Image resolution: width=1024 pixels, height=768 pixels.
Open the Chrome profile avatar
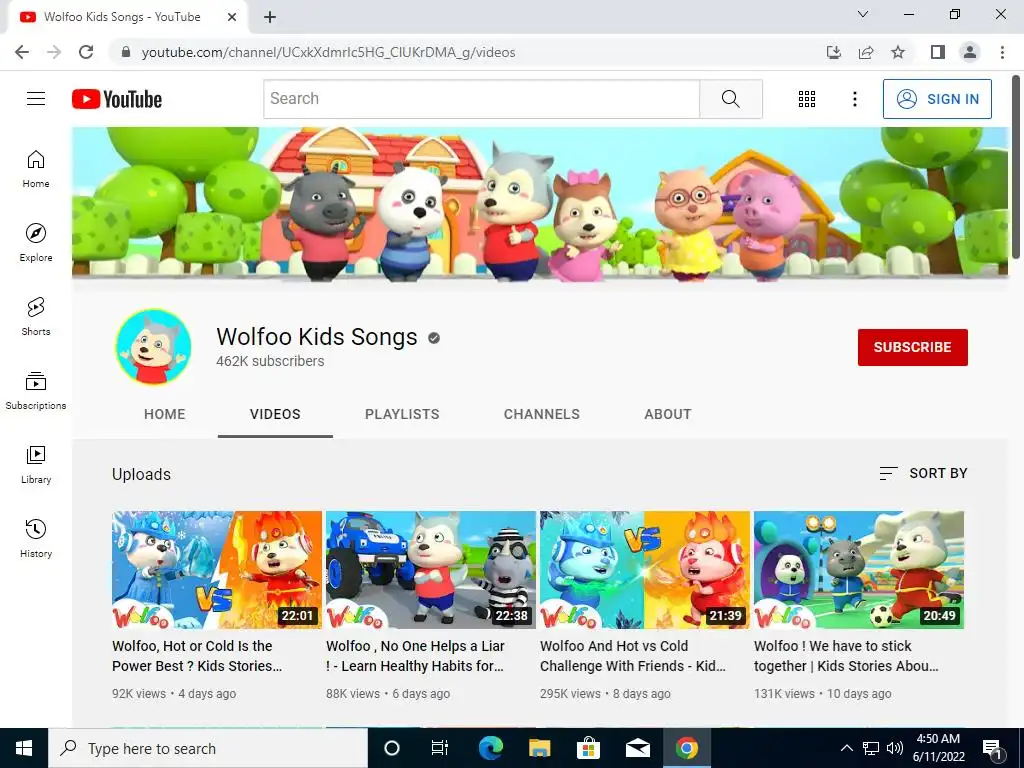pyautogui.click(x=970, y=52)
